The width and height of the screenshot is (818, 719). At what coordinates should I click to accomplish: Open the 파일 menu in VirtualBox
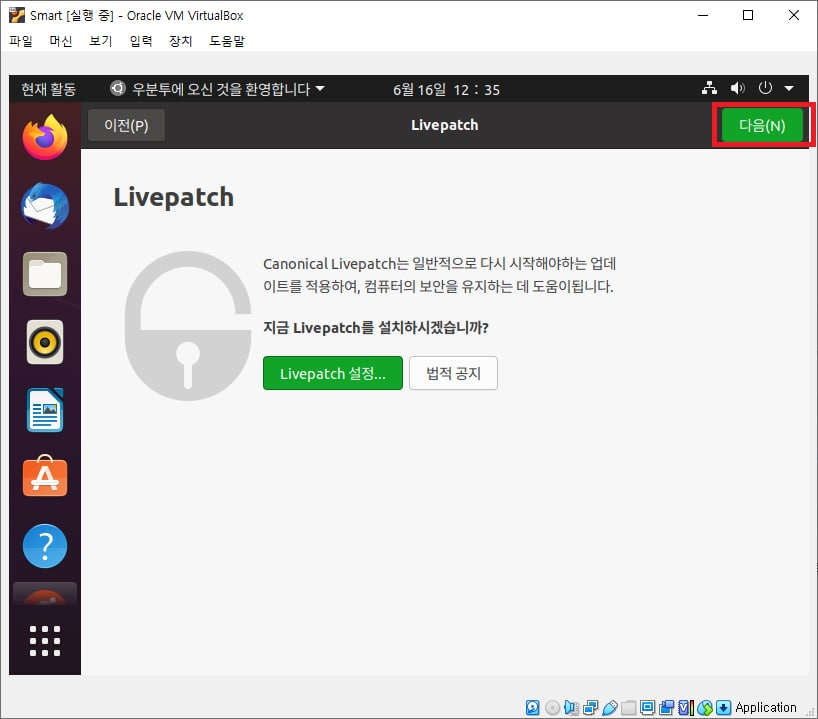(x=21, y=41)
